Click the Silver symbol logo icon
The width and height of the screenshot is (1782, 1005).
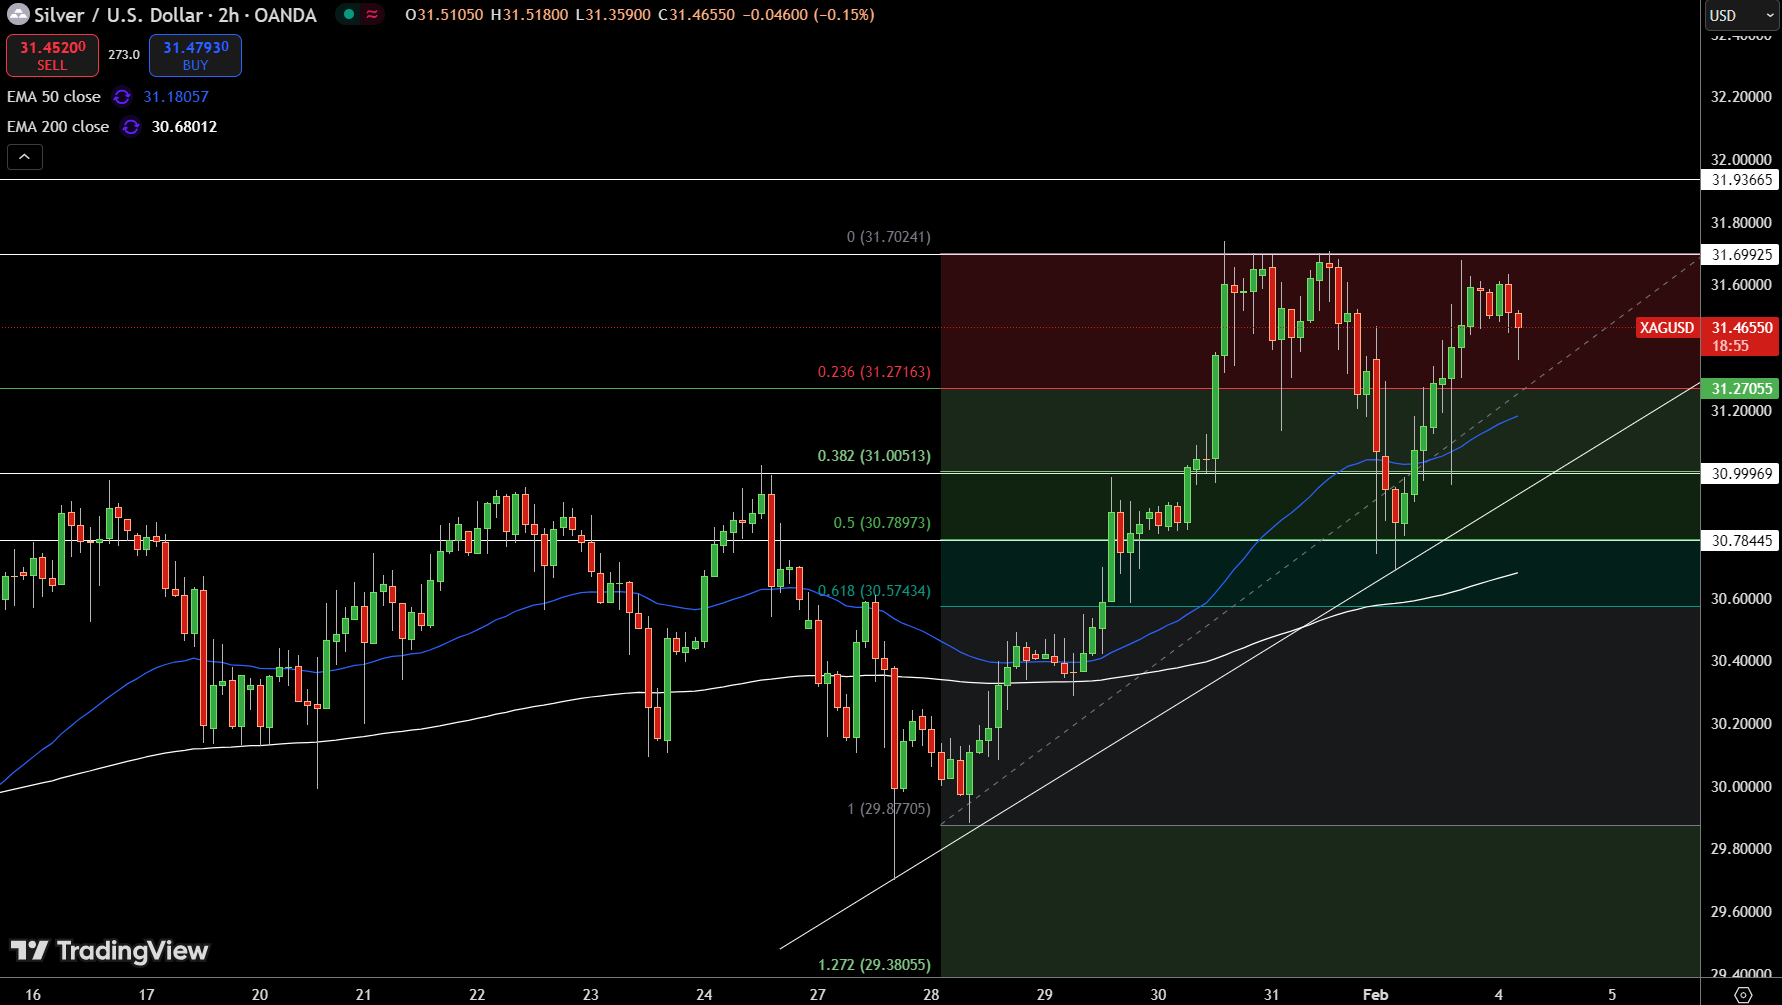pos(18,15)
